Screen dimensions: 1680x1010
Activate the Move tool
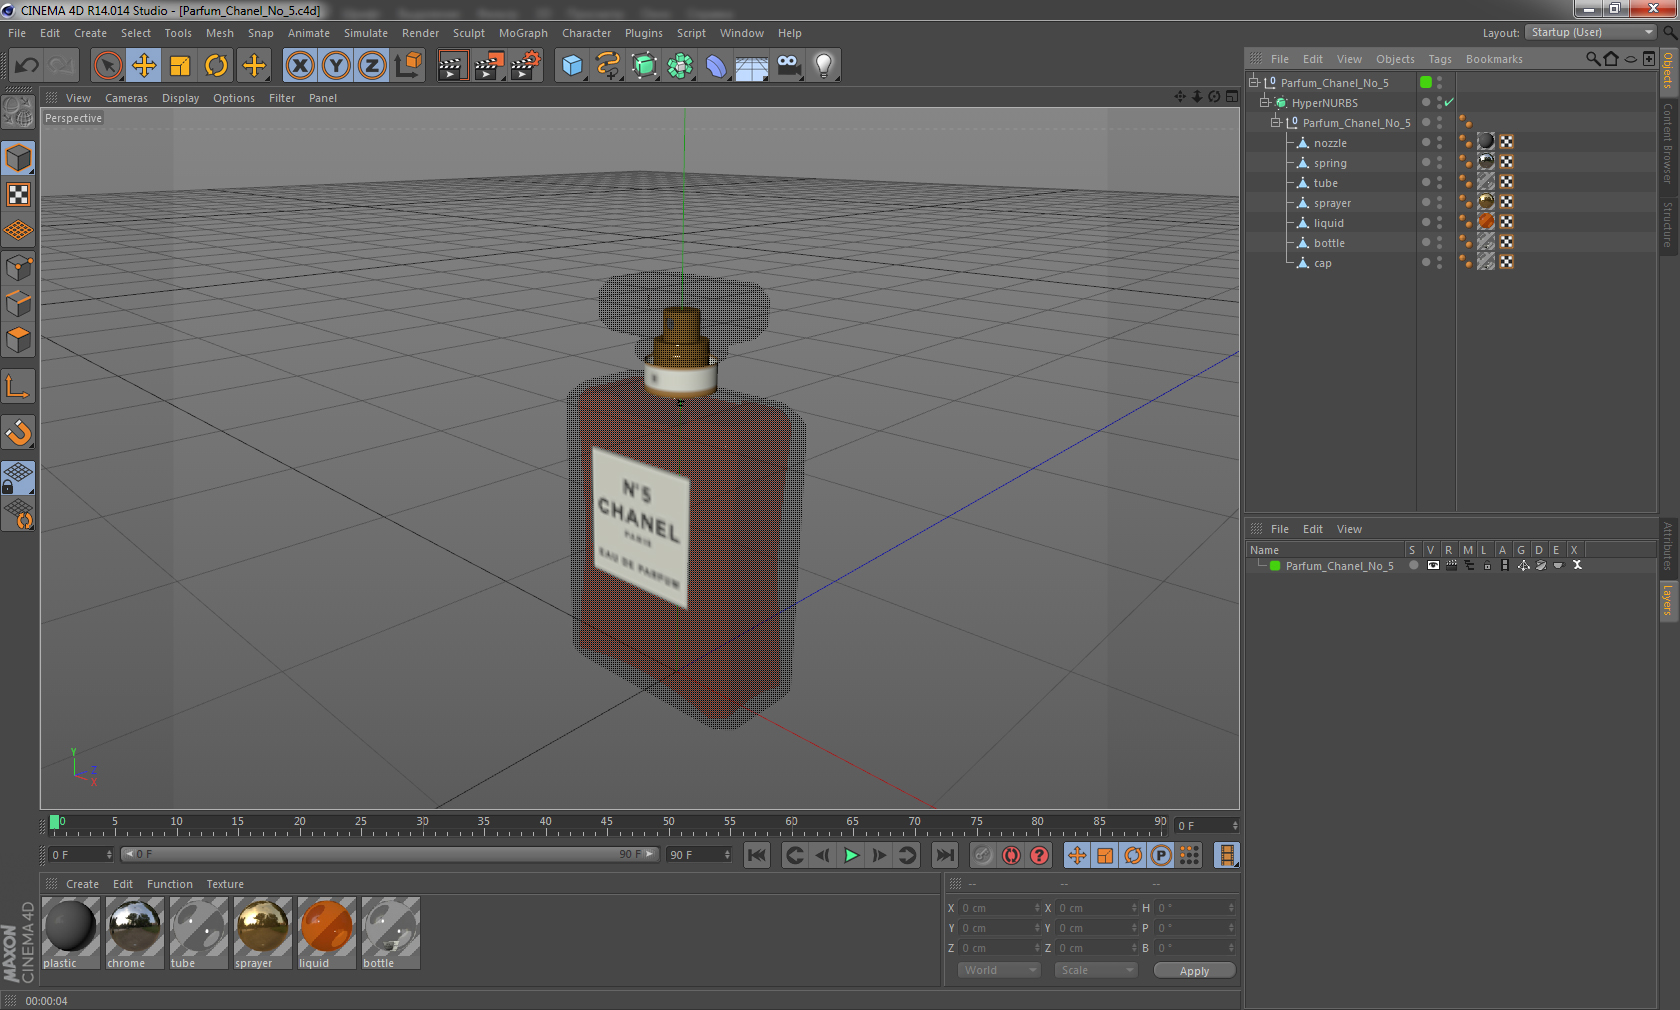click(x=144, y=66)
